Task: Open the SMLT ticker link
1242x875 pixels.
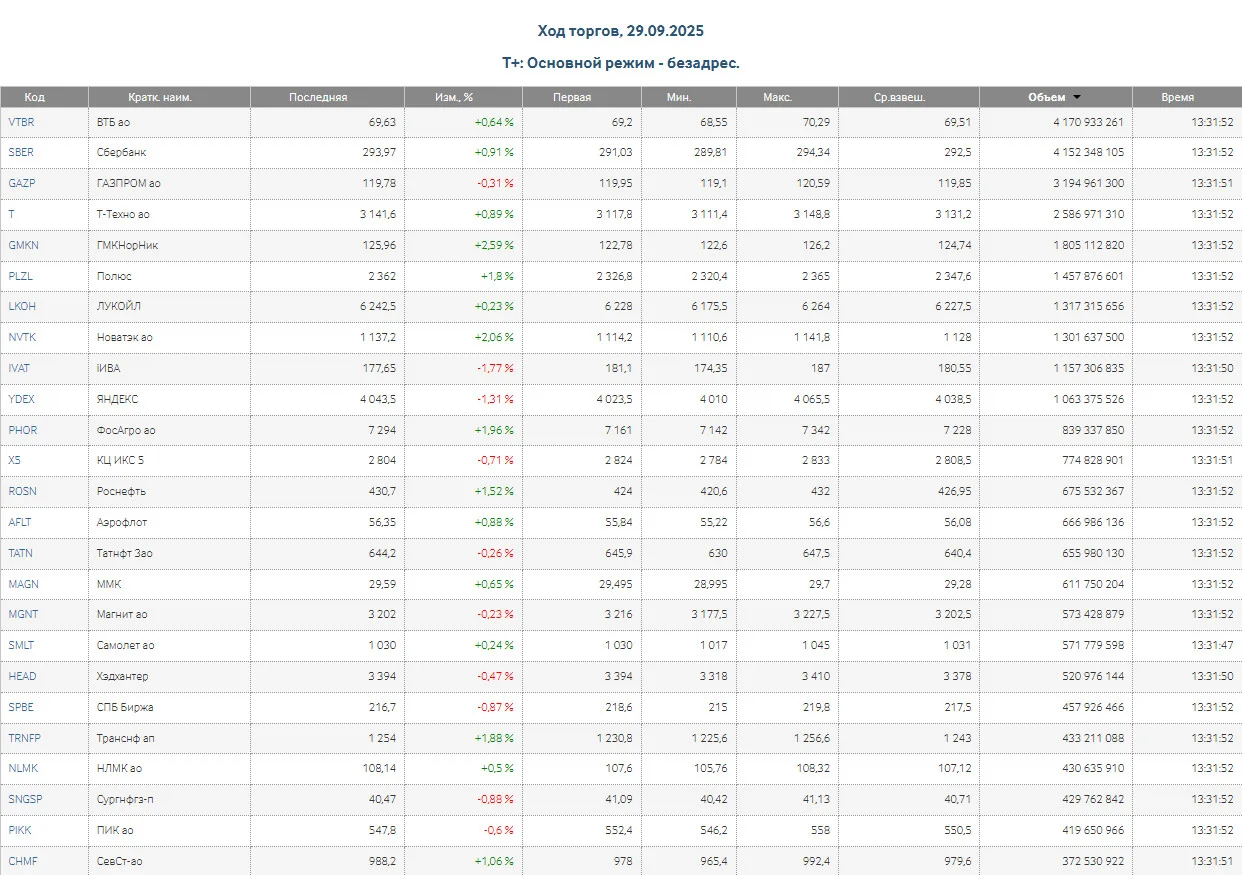Action: click(21, 646)
